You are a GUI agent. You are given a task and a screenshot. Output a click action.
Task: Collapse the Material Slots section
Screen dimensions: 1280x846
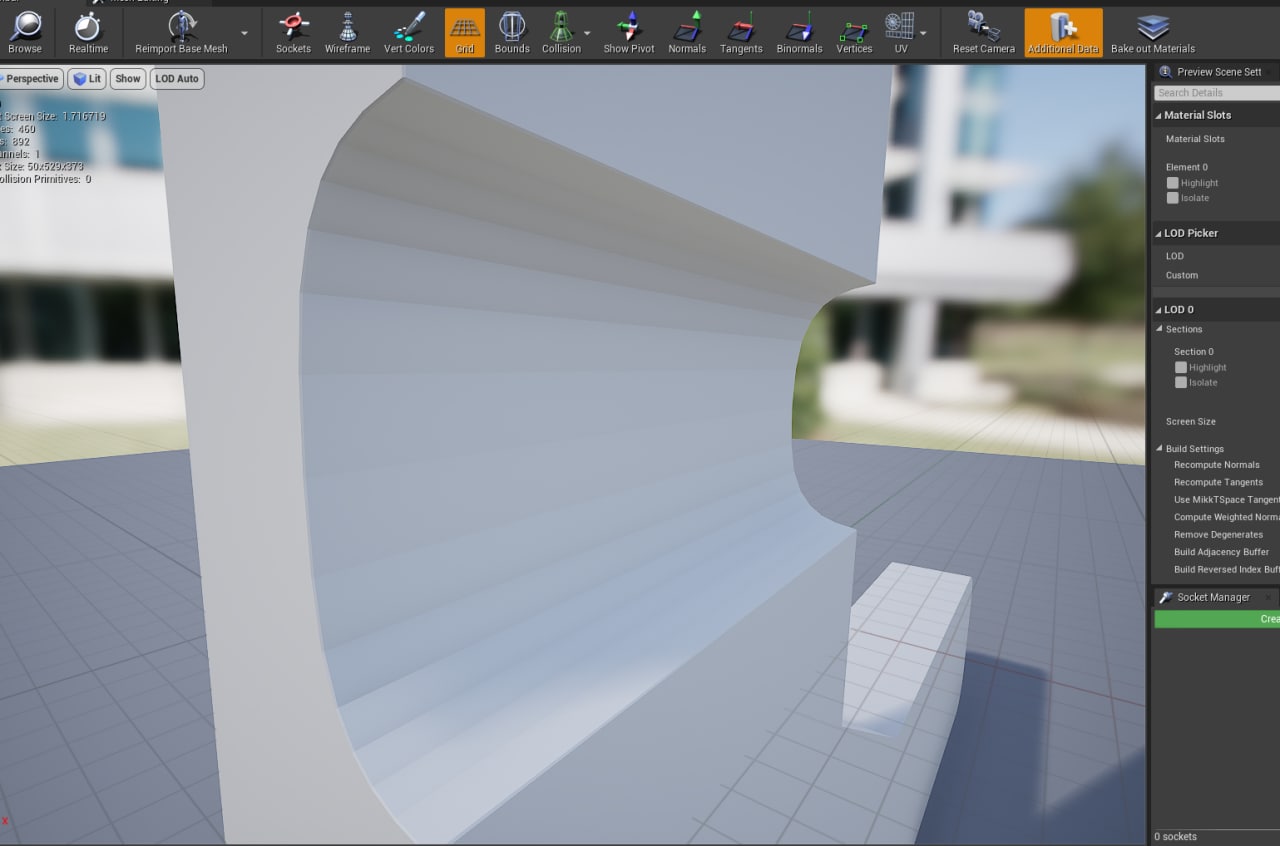point(1159,115)
